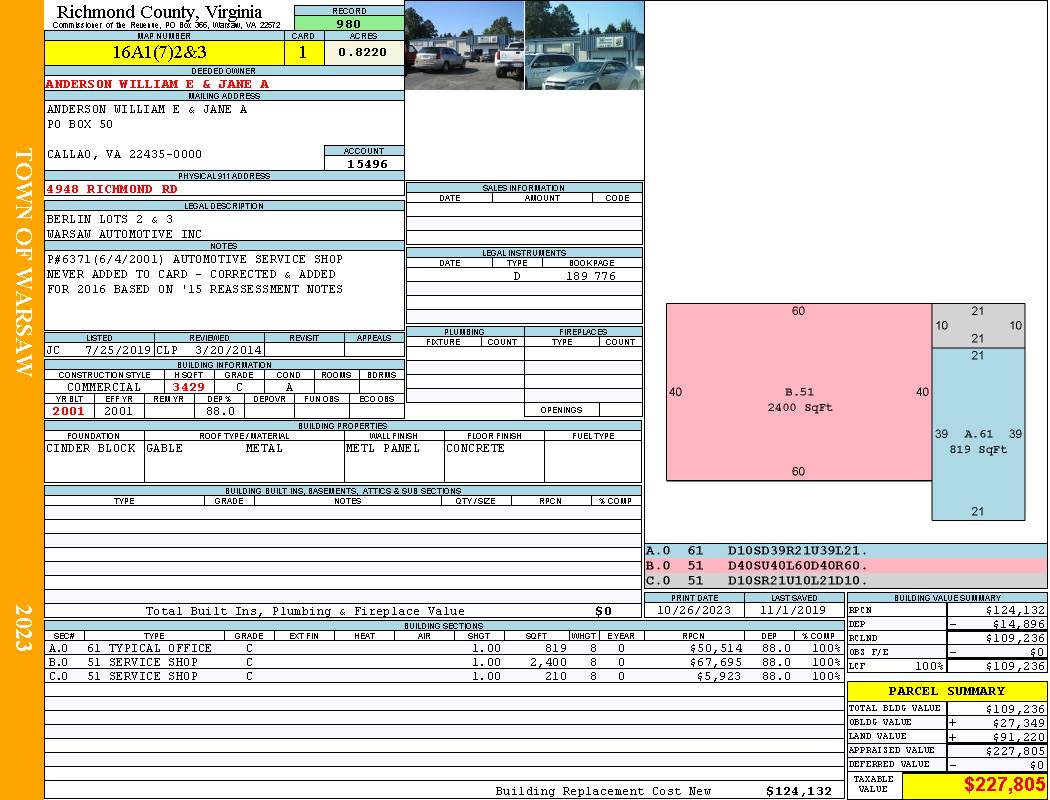This screenshot has width=1050, height=800.
Task: Select TOWN OF WARSAW sidebar text
Action: [23, 262]
